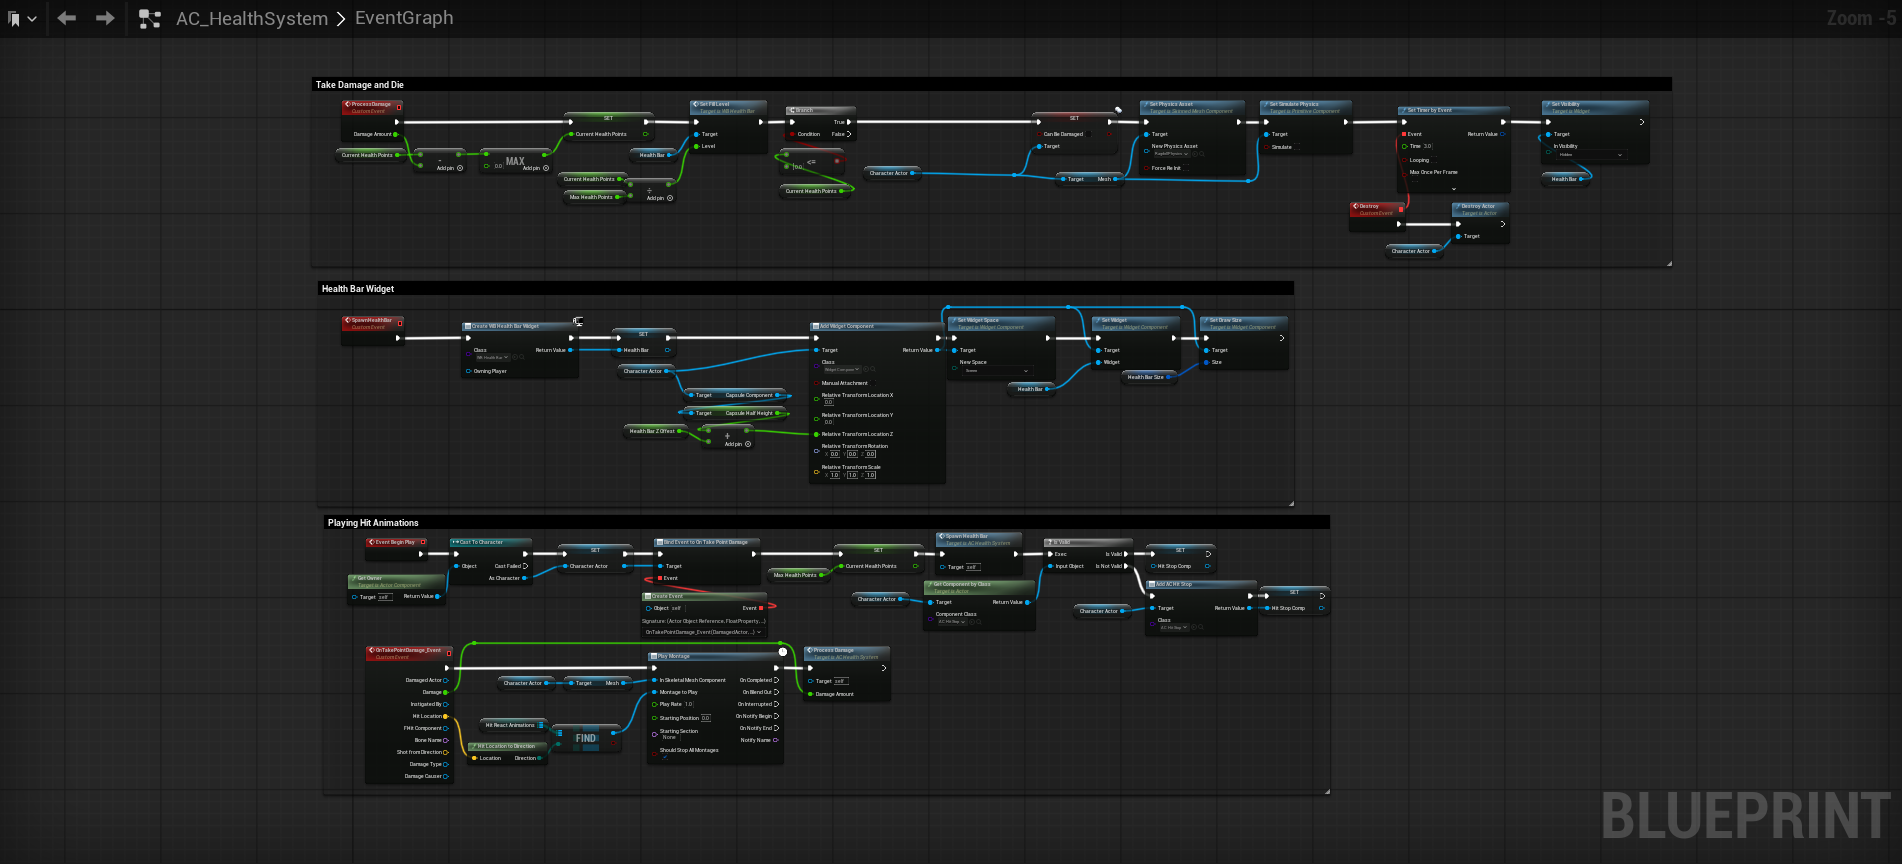Select the Set Fill Level node header

(728, 107)
